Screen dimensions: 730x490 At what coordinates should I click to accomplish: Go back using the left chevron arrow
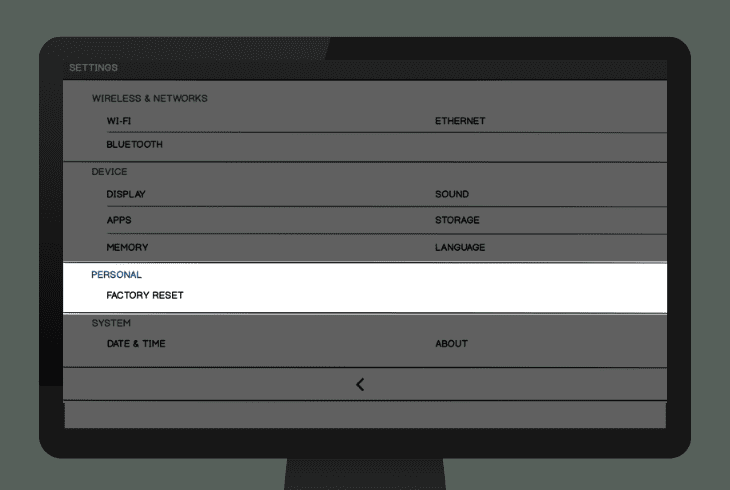click(360, 384)
